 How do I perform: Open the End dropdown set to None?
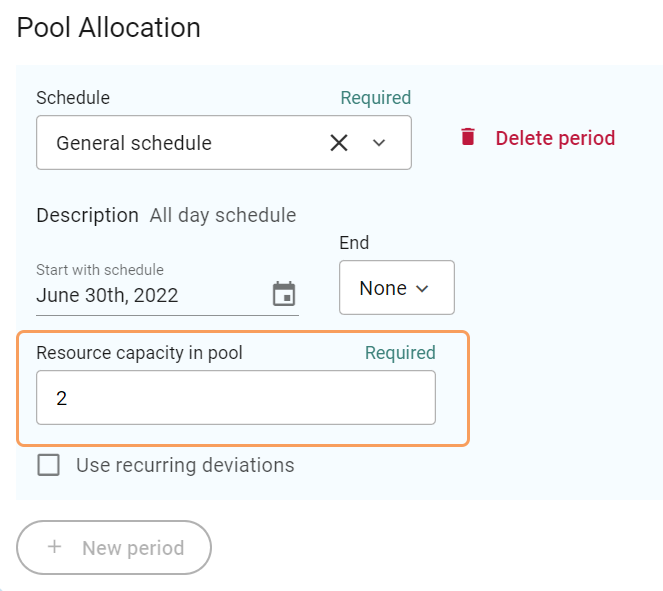[396, 288]
